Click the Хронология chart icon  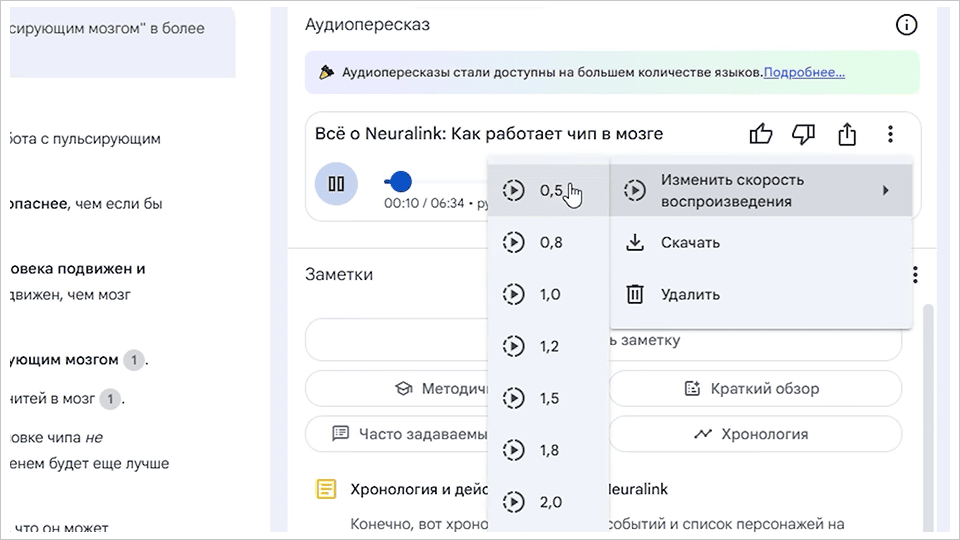tap(703, 434)
